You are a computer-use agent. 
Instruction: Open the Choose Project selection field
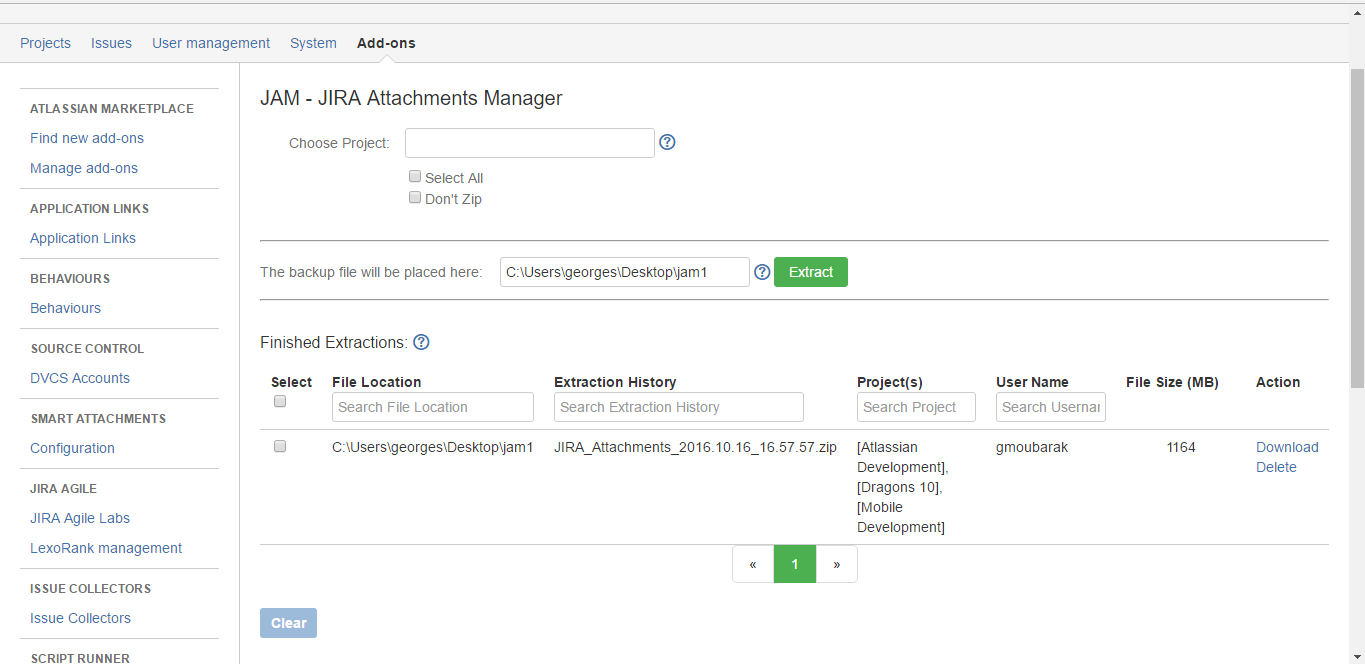[529, 143]
